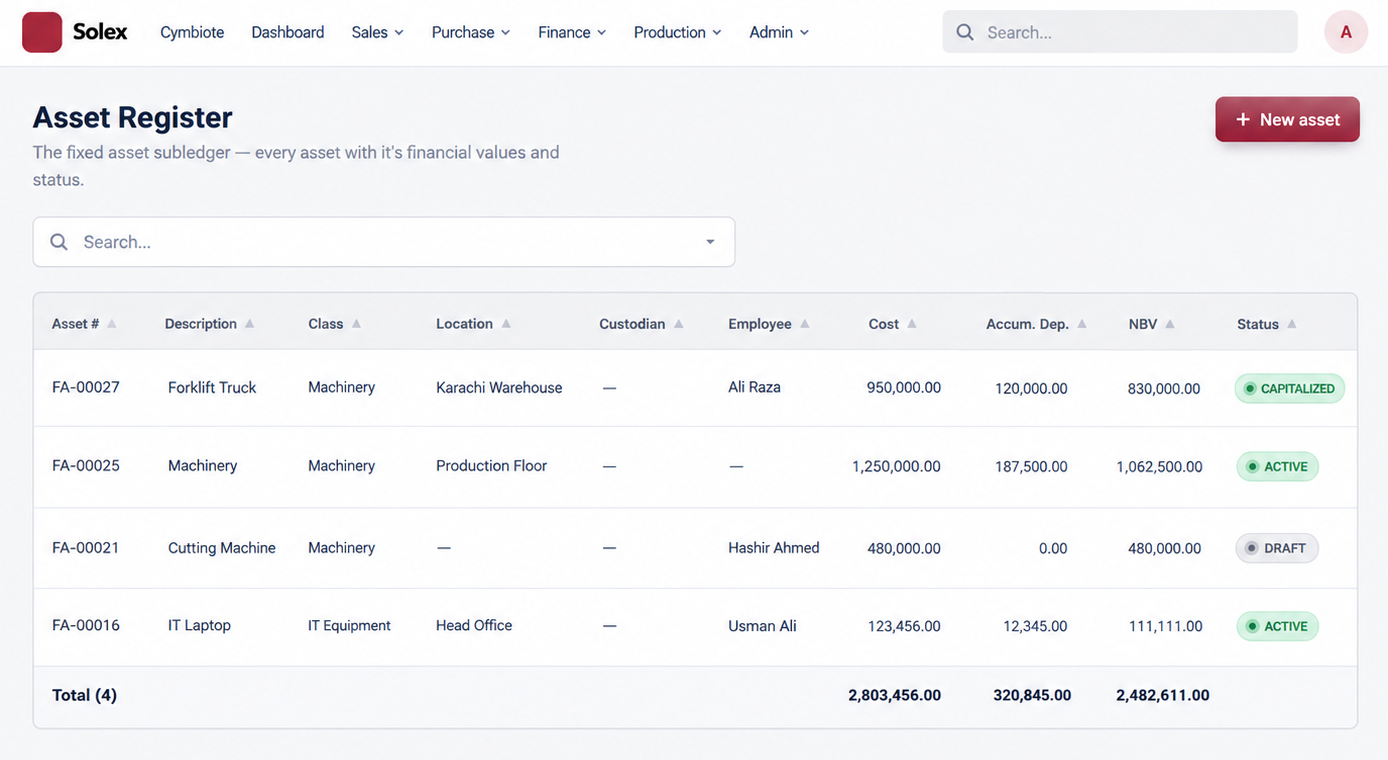Expand the Production menu
Screen dimensions: 1388x760
(677, 32)
